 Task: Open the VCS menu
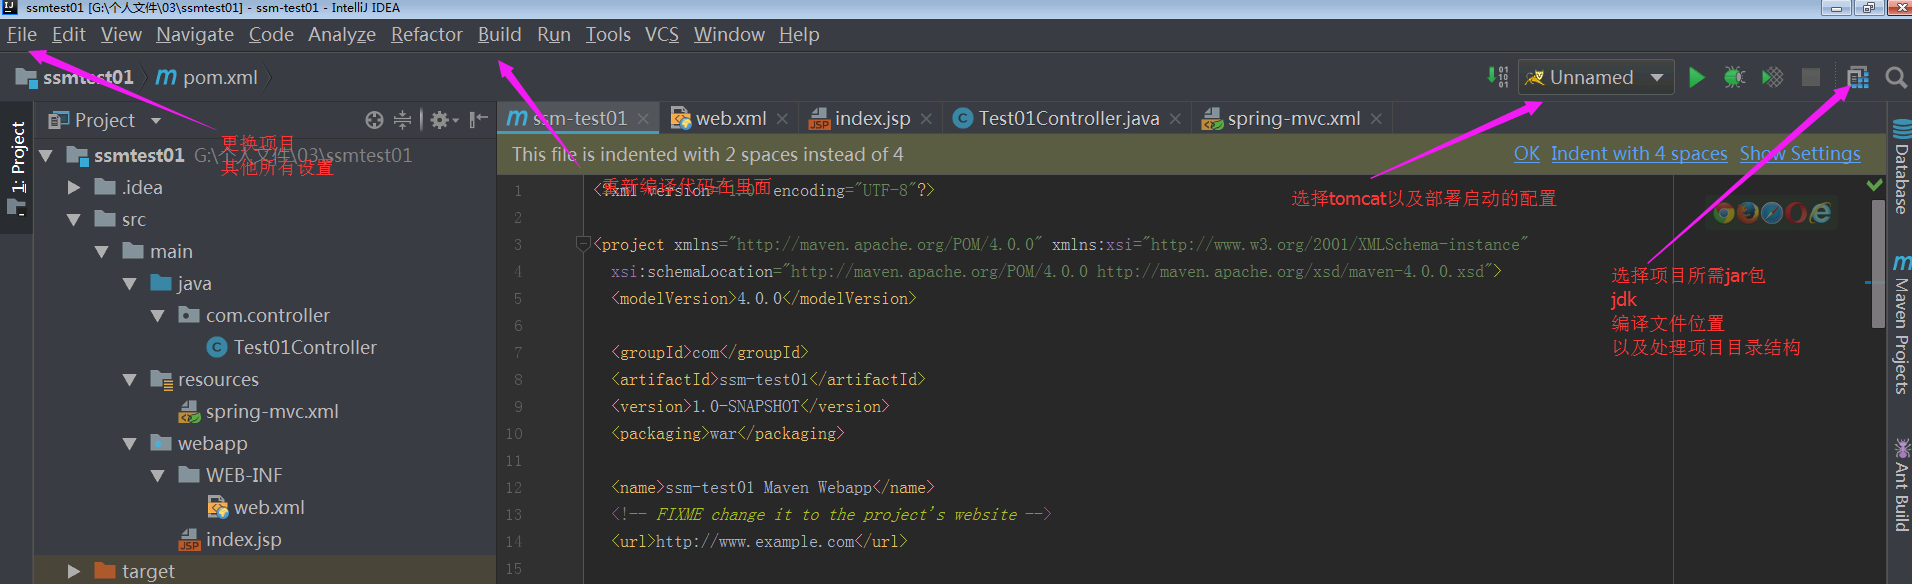662,34
